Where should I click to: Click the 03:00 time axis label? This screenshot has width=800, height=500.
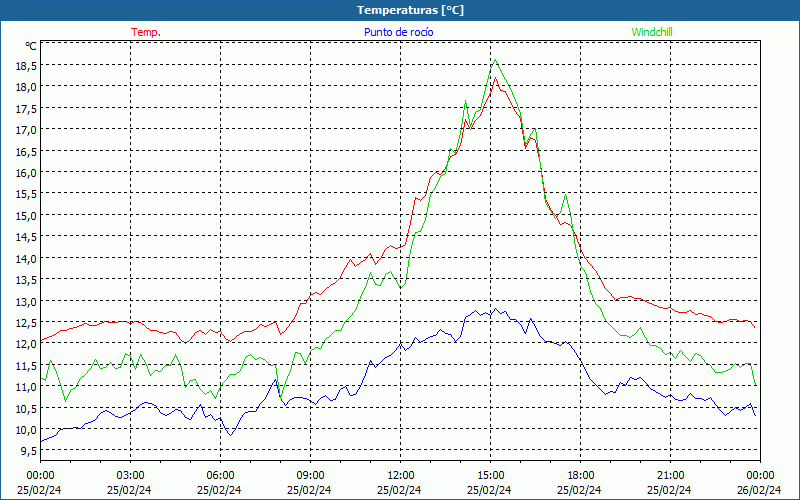tap(131, 476)
